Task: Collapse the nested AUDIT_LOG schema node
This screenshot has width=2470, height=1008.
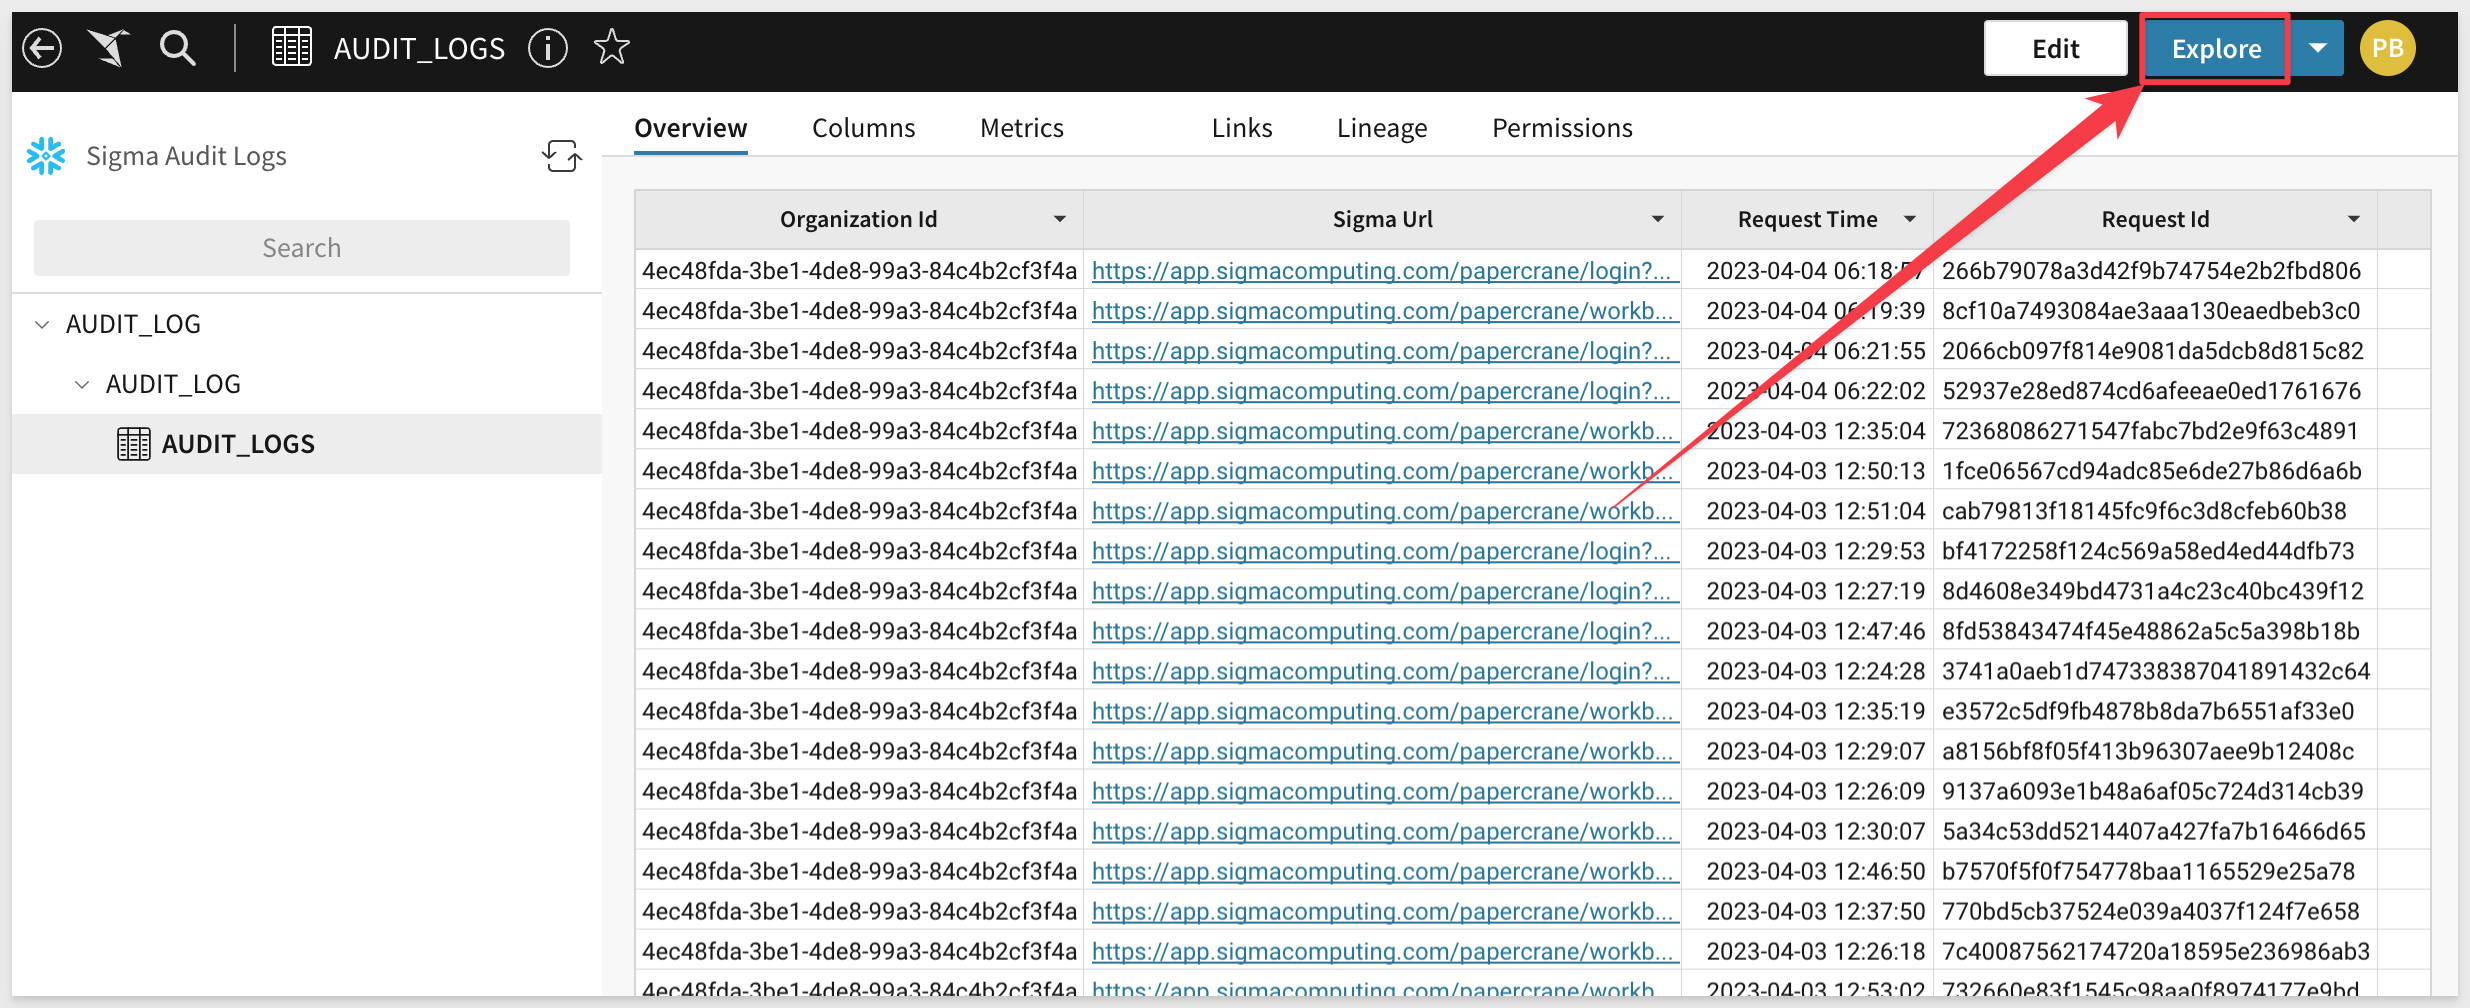Action: (82, 384)
